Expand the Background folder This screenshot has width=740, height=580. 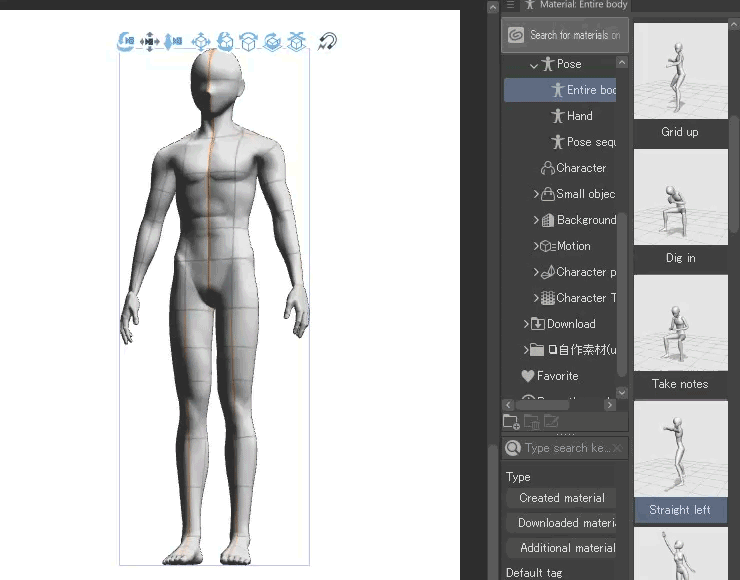(536, 220)
